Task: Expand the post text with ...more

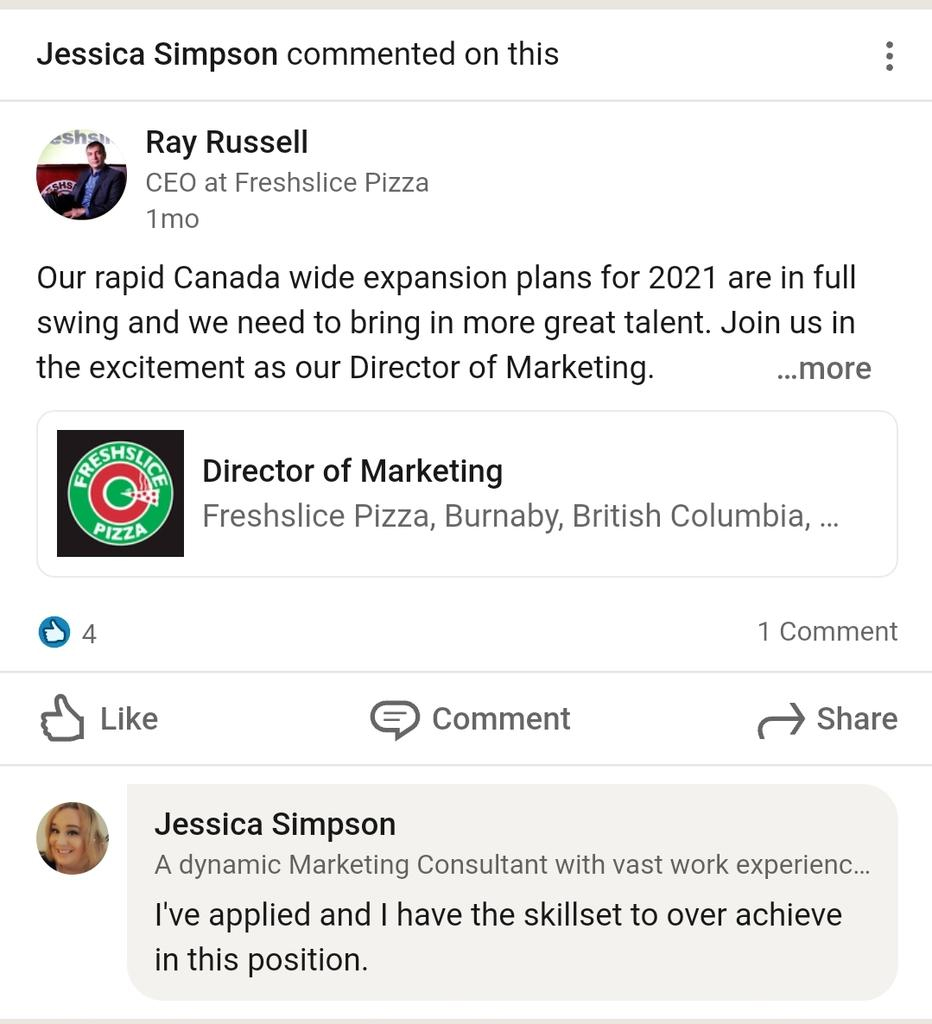Action: [824, 369]
